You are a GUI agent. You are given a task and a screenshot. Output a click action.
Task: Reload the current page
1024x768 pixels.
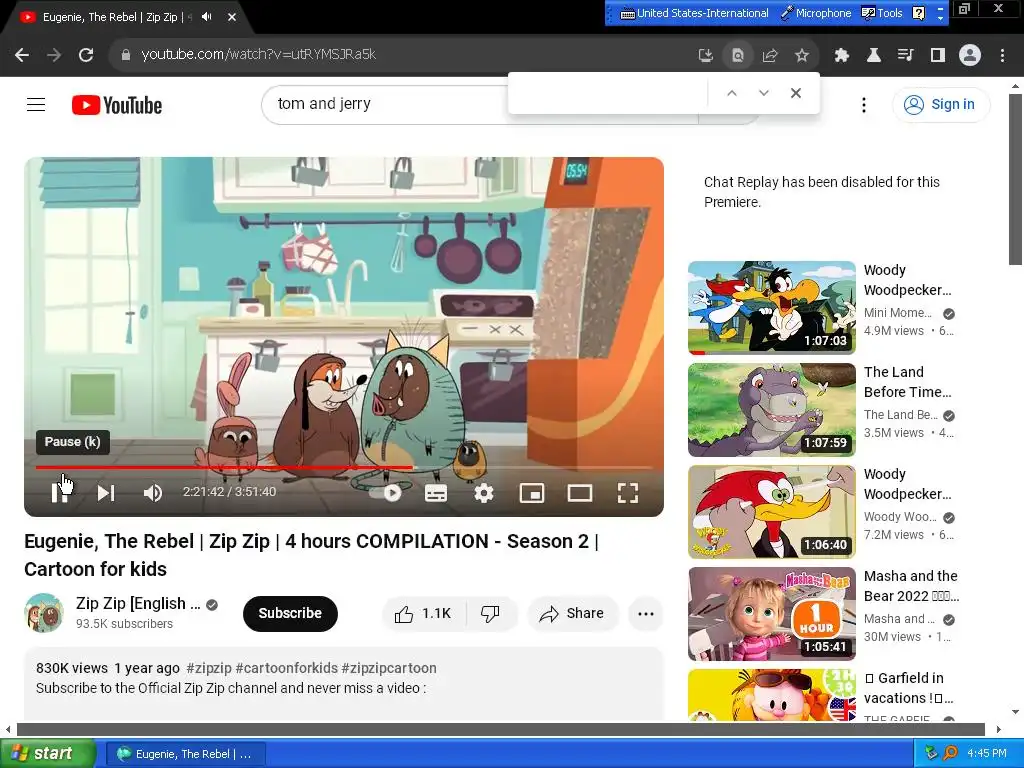(x=86, y=55)
